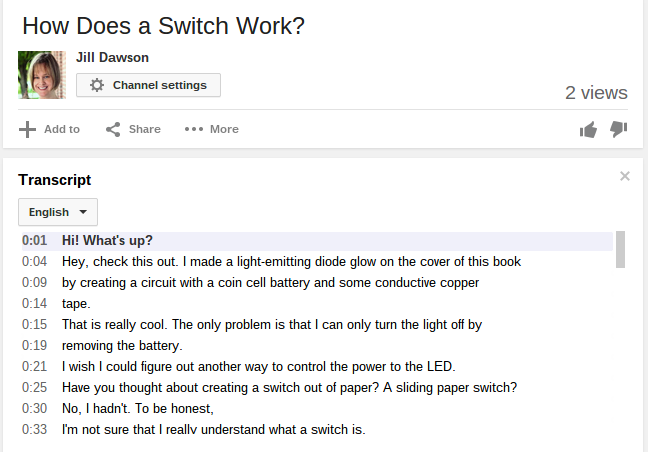
Task: Click the gear icon in Channel settings
Action: tap(97, 85)
